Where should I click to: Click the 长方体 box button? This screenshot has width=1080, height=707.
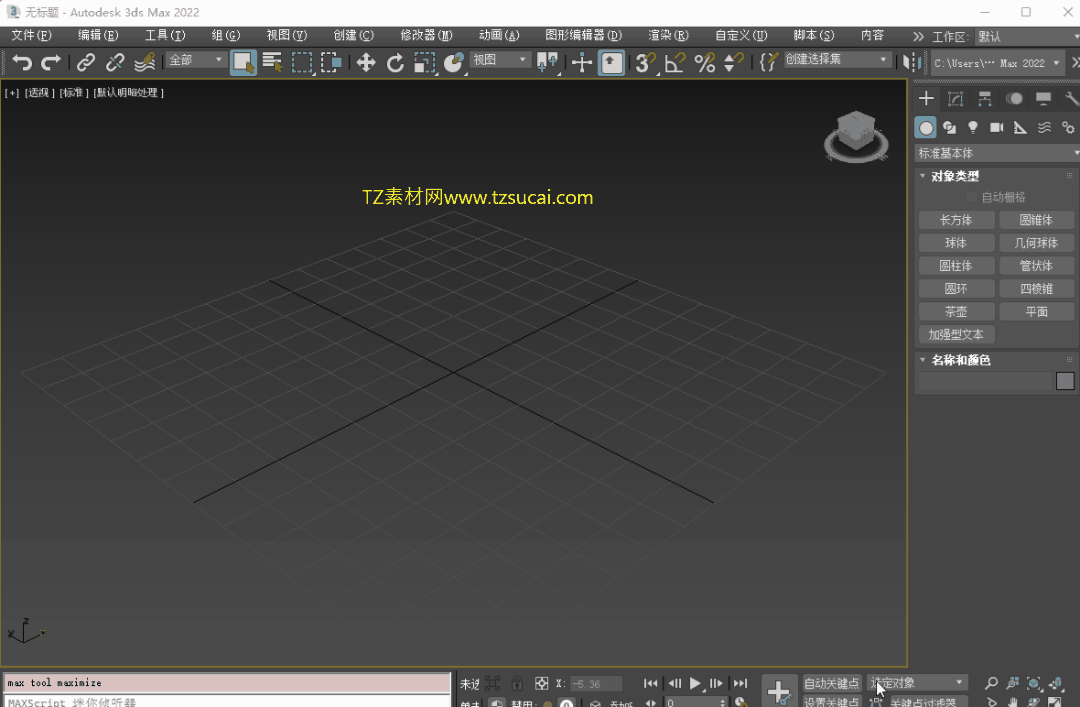click(956, 220)
